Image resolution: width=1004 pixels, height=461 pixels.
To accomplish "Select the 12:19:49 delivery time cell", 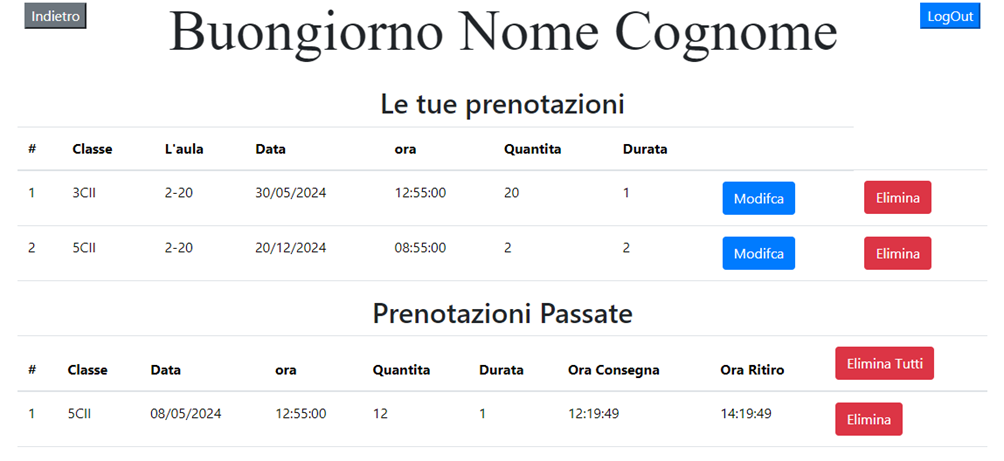I will pyautogui.click(x=594, y=413).
